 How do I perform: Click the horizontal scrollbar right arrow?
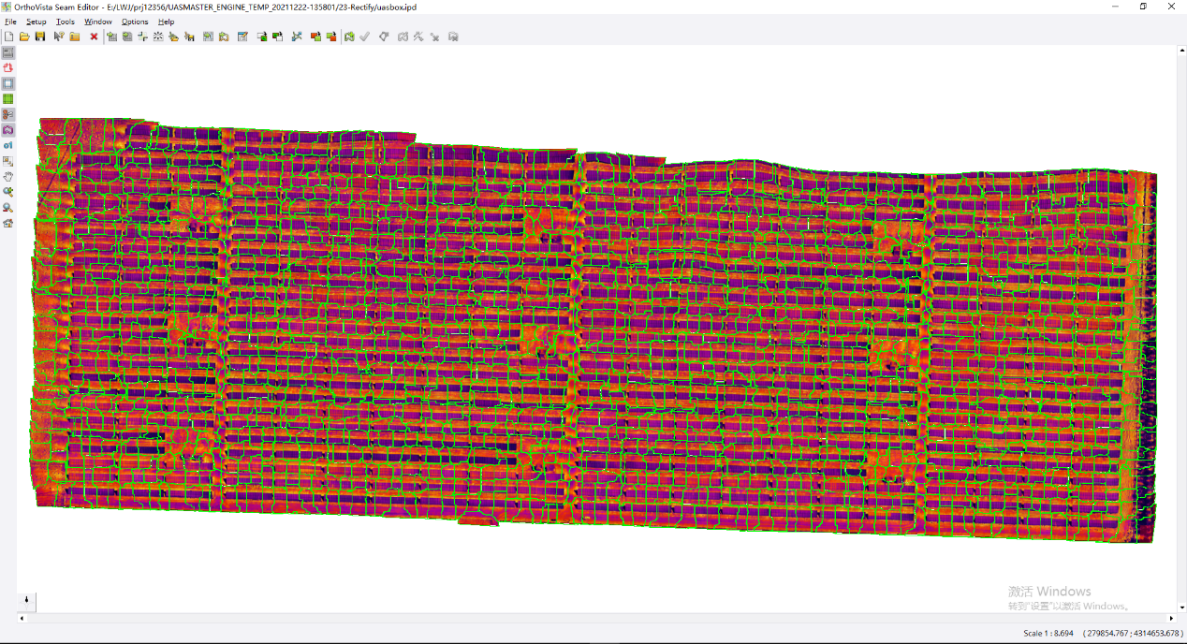pos(1169,618)
